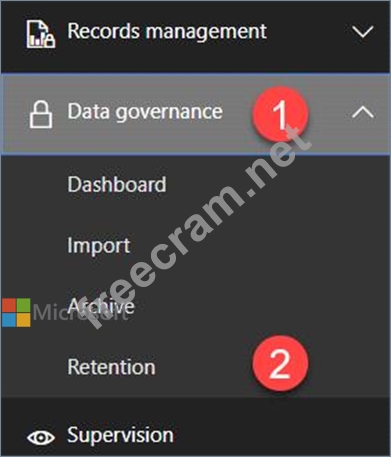Image resolution: width=391 pixels, height=457 pixels.
Task: Expand Records management with its down chevron
Action: point(363,32)
